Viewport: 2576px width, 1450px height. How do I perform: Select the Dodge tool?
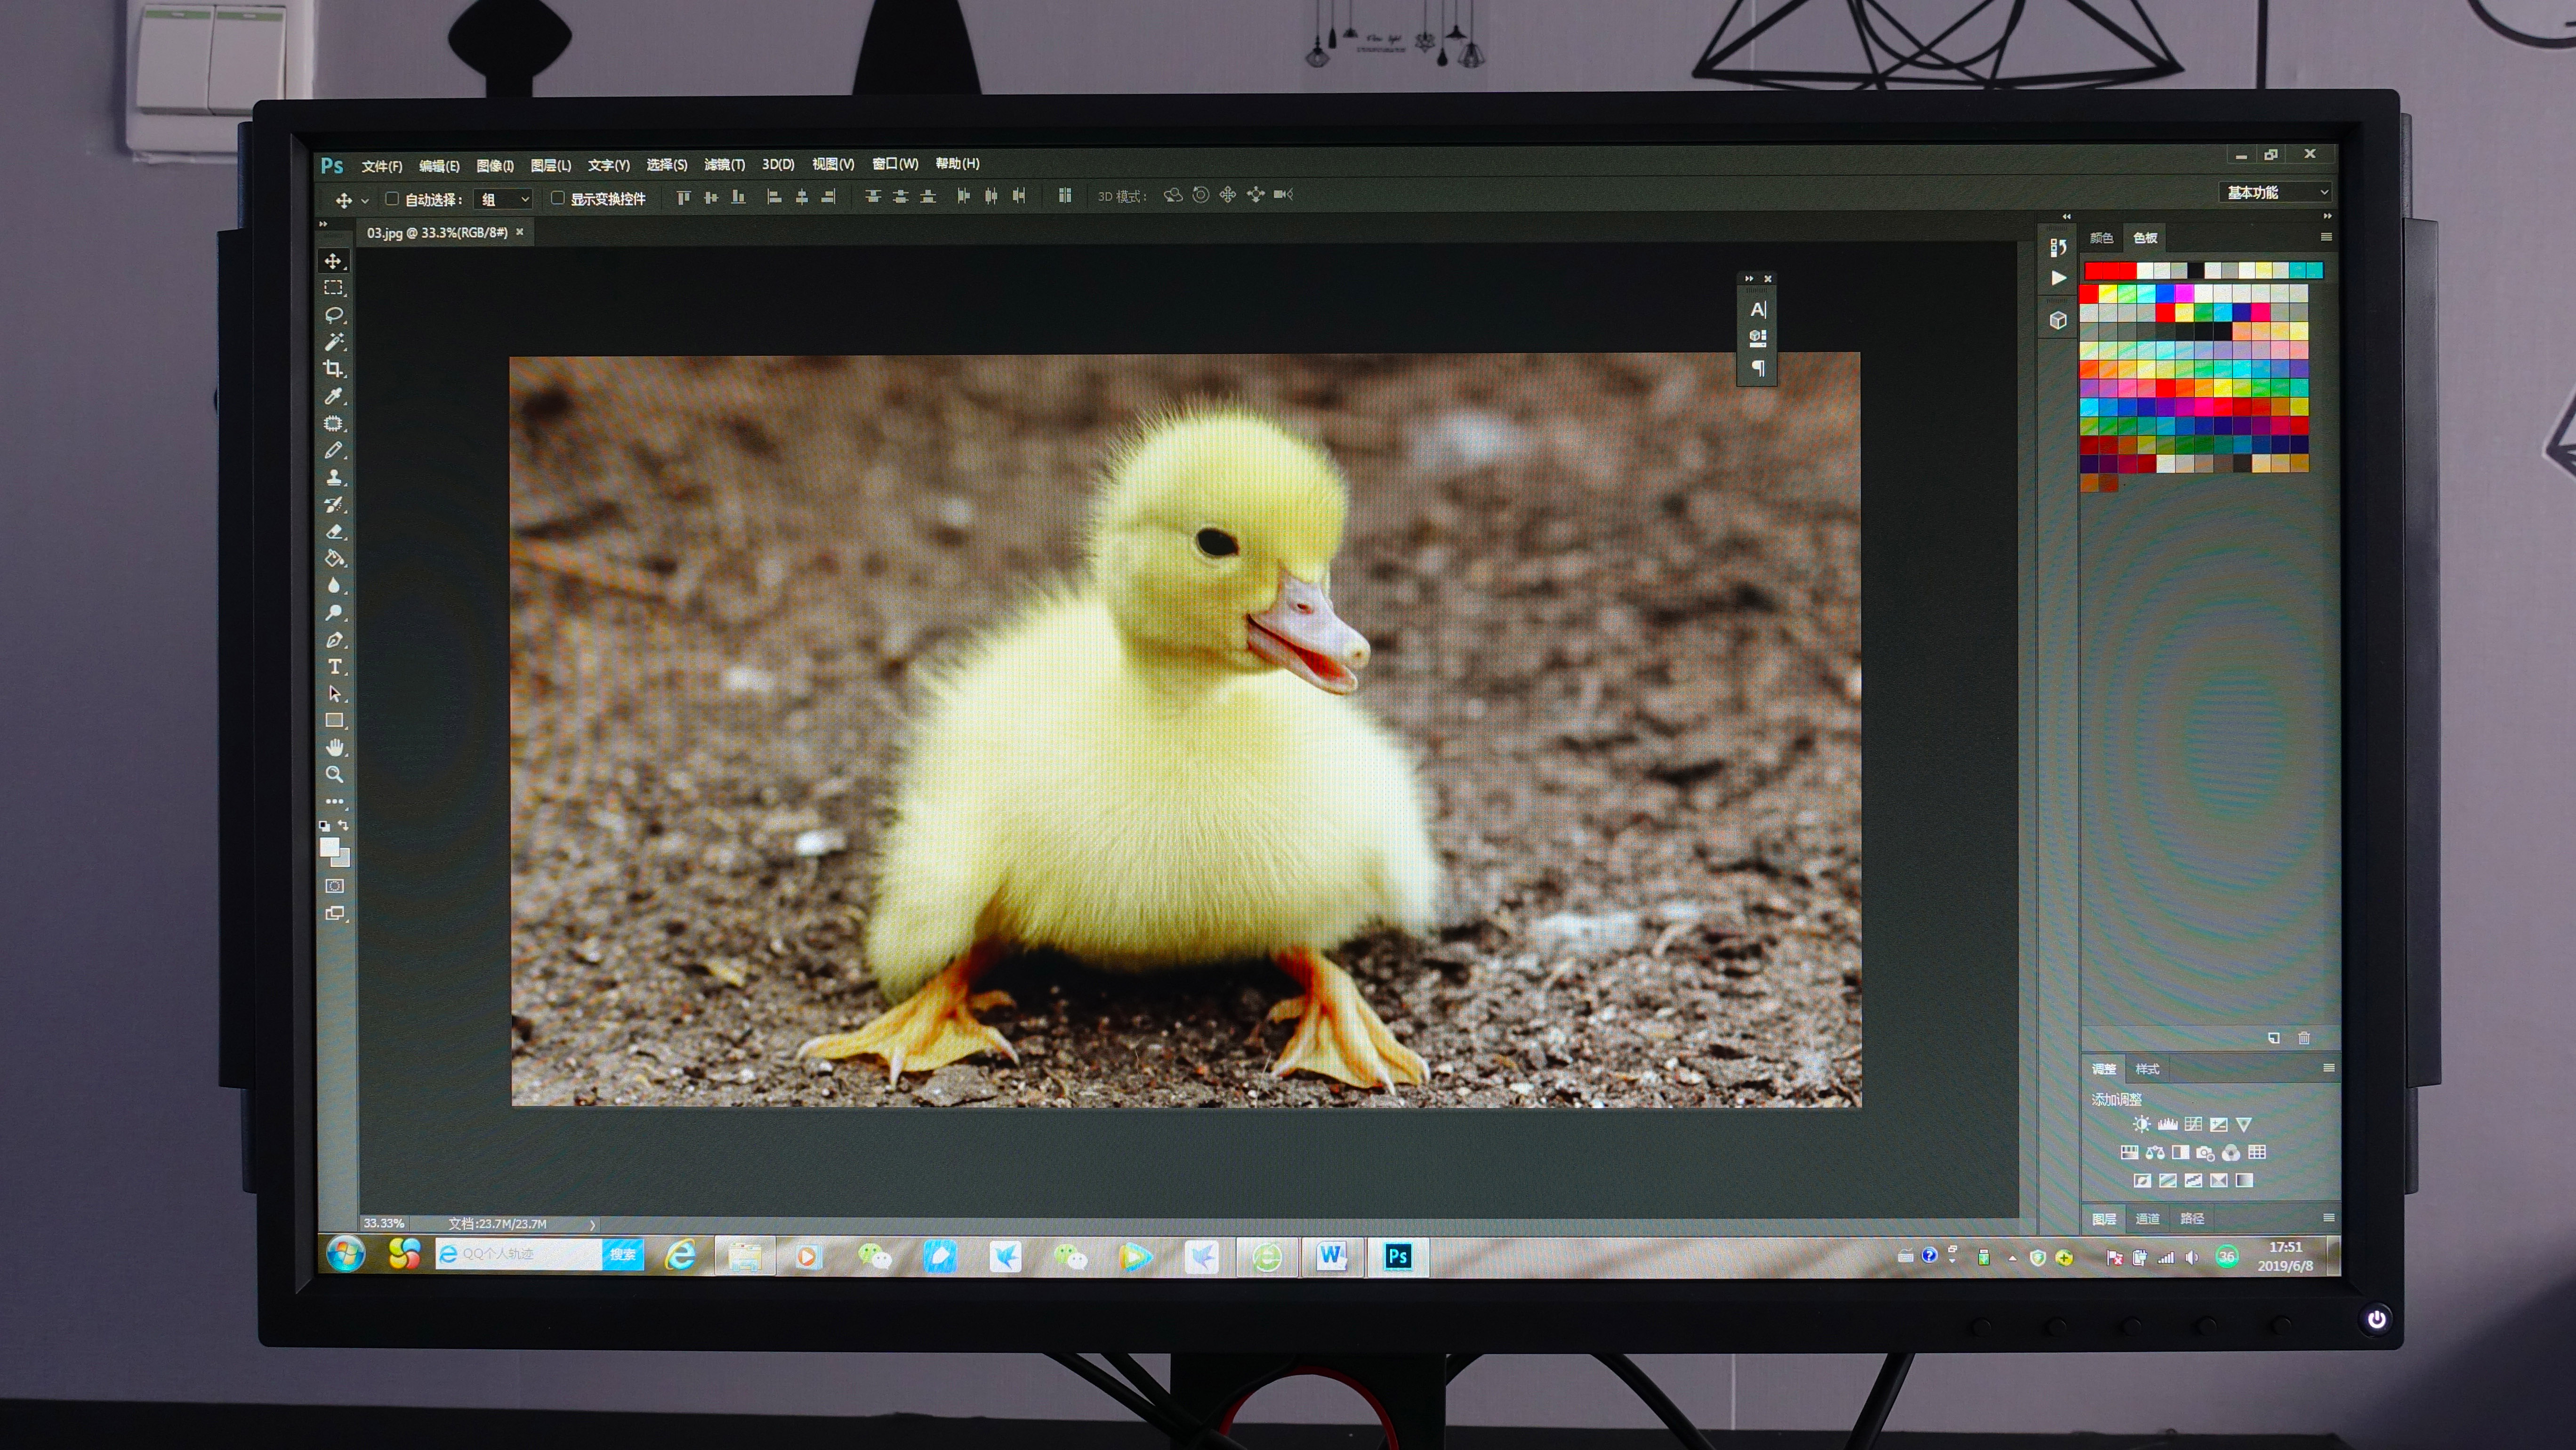(334, 612)
